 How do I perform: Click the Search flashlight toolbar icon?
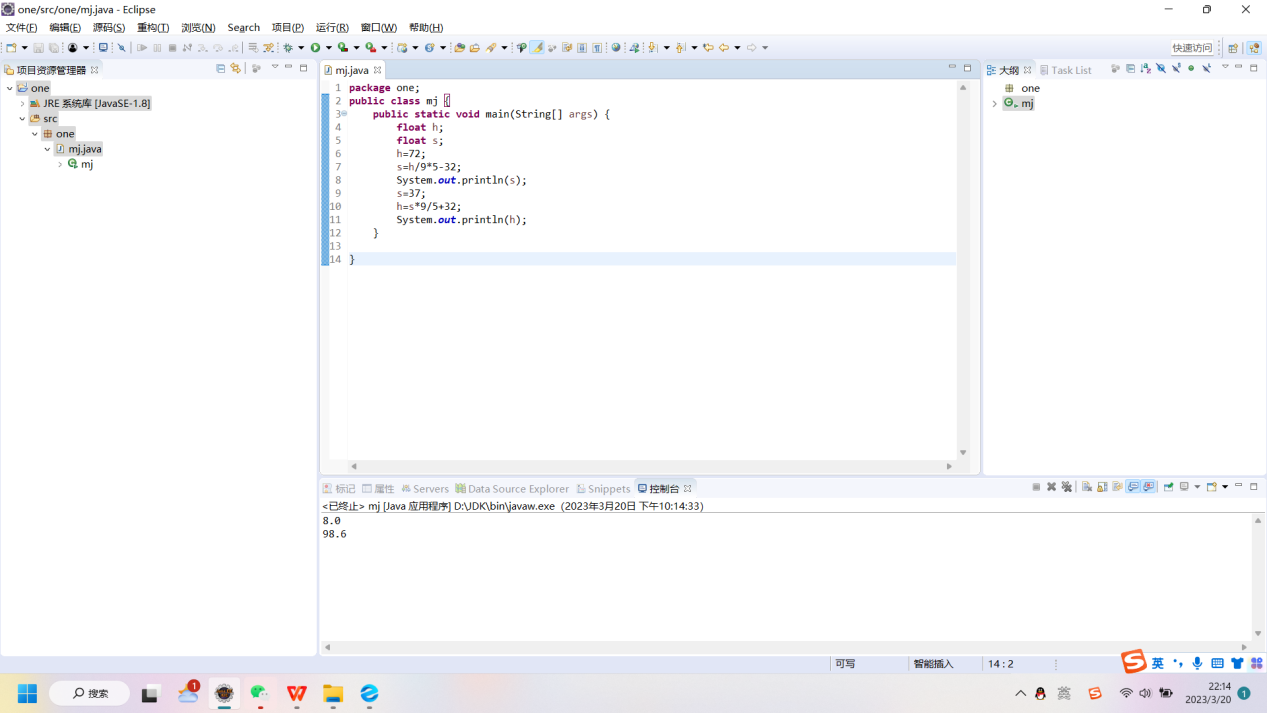coord(491,47)
